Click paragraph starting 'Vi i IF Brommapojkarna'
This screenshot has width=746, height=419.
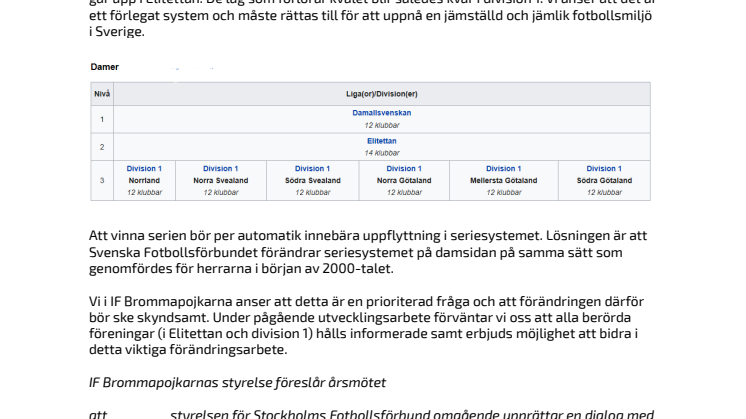(366, 325)
